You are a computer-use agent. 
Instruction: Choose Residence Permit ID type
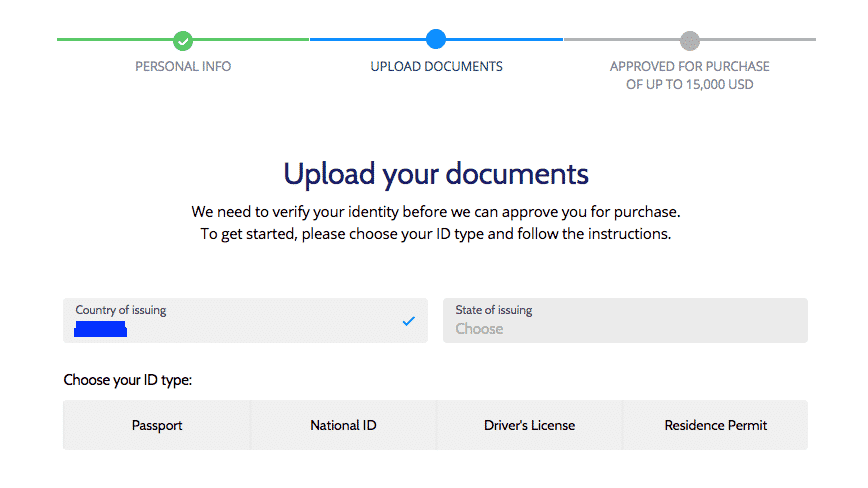[x=715, y=425]
